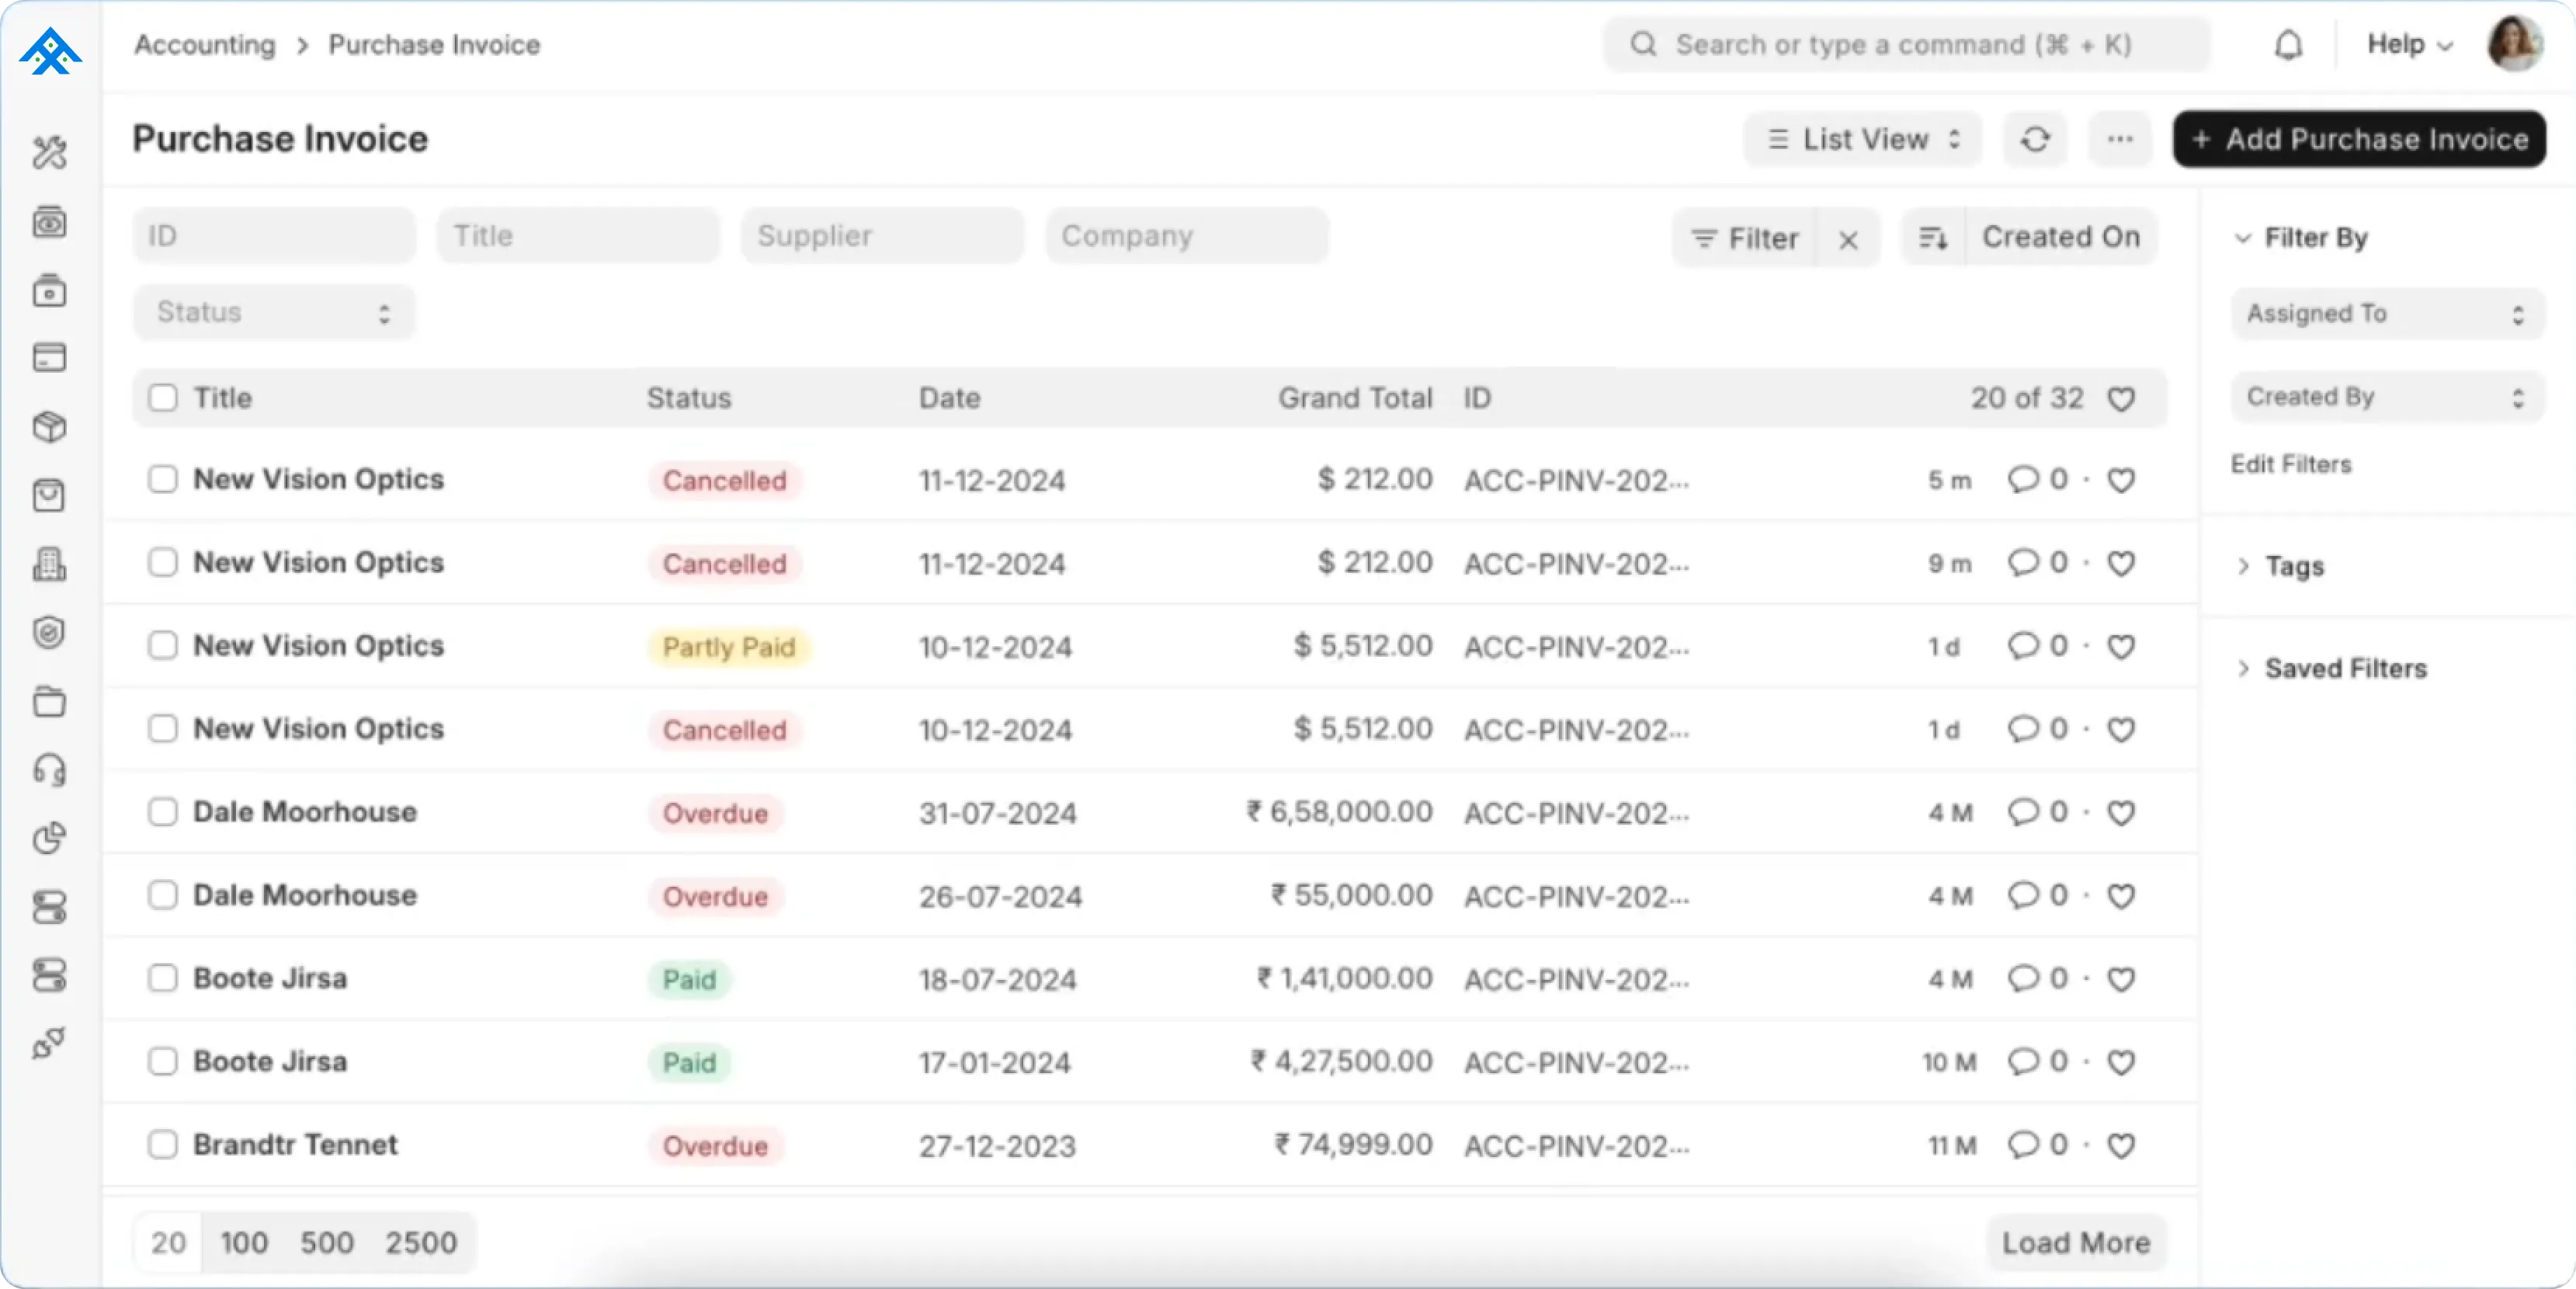Toggle the select-all Title header checkbox
2576x1289 pixels.
[x=163, y=398]
